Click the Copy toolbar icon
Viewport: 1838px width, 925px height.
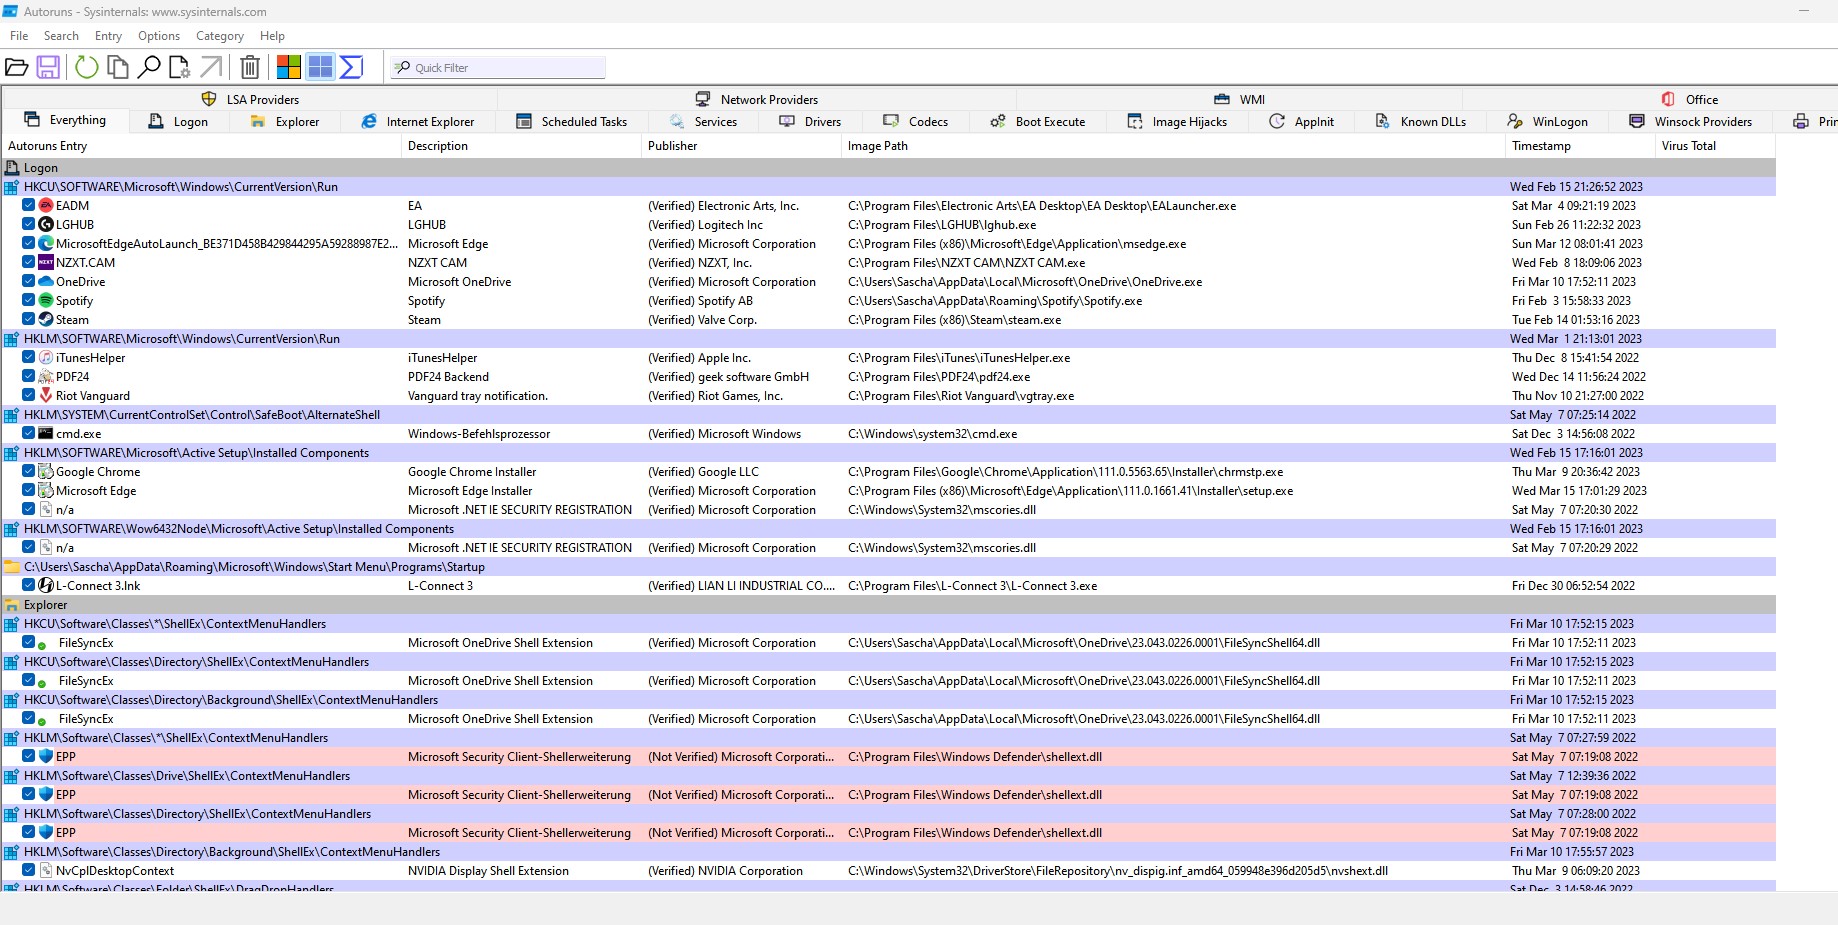[x=118, y=67]
